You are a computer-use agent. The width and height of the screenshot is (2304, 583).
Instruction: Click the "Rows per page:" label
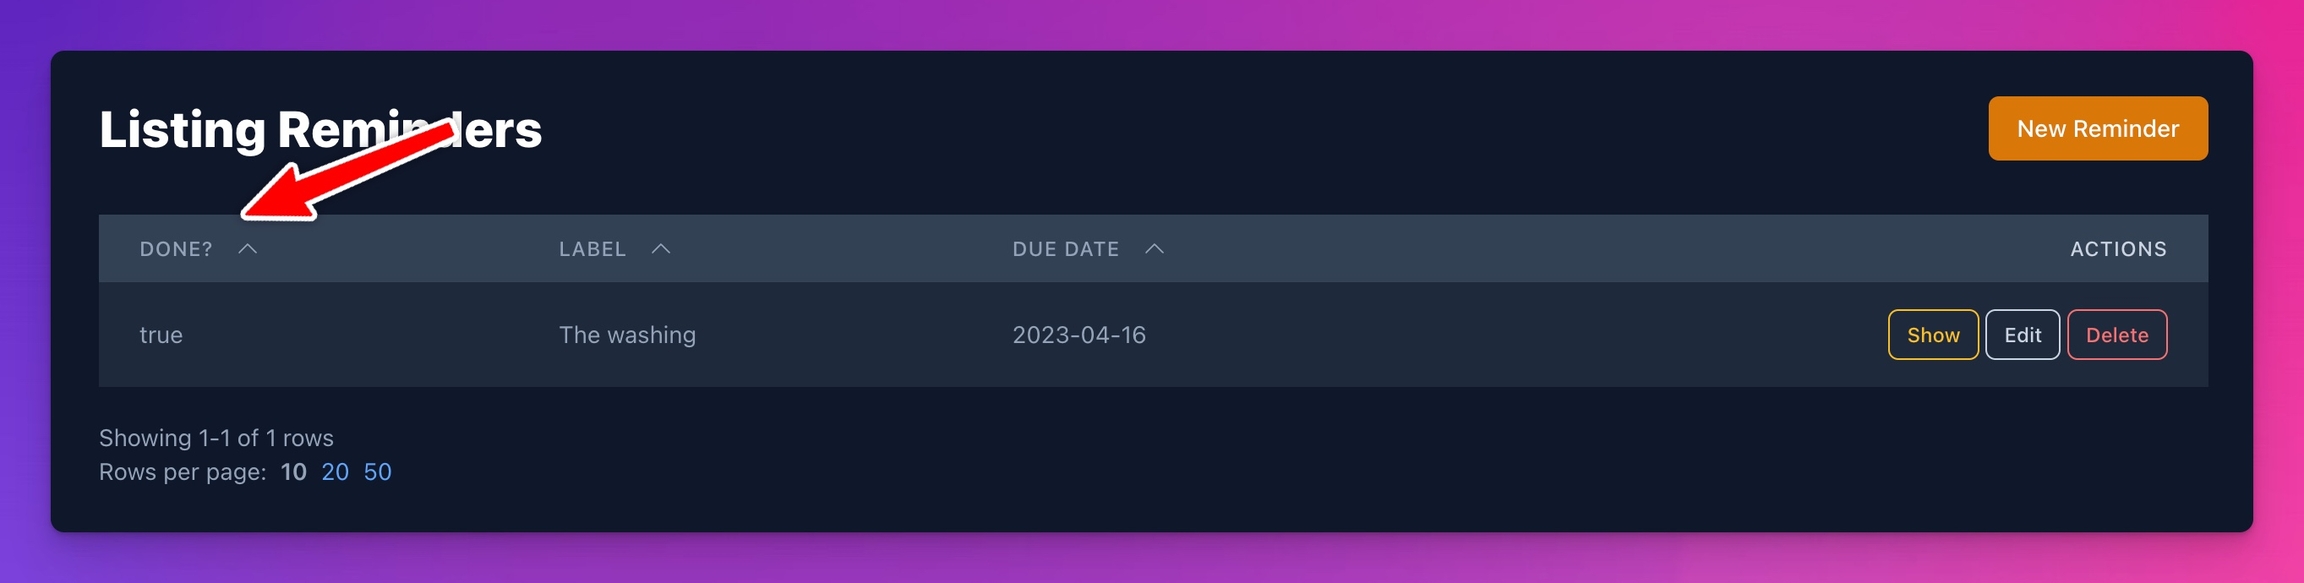pyautogui.click(x=183, y=472)
